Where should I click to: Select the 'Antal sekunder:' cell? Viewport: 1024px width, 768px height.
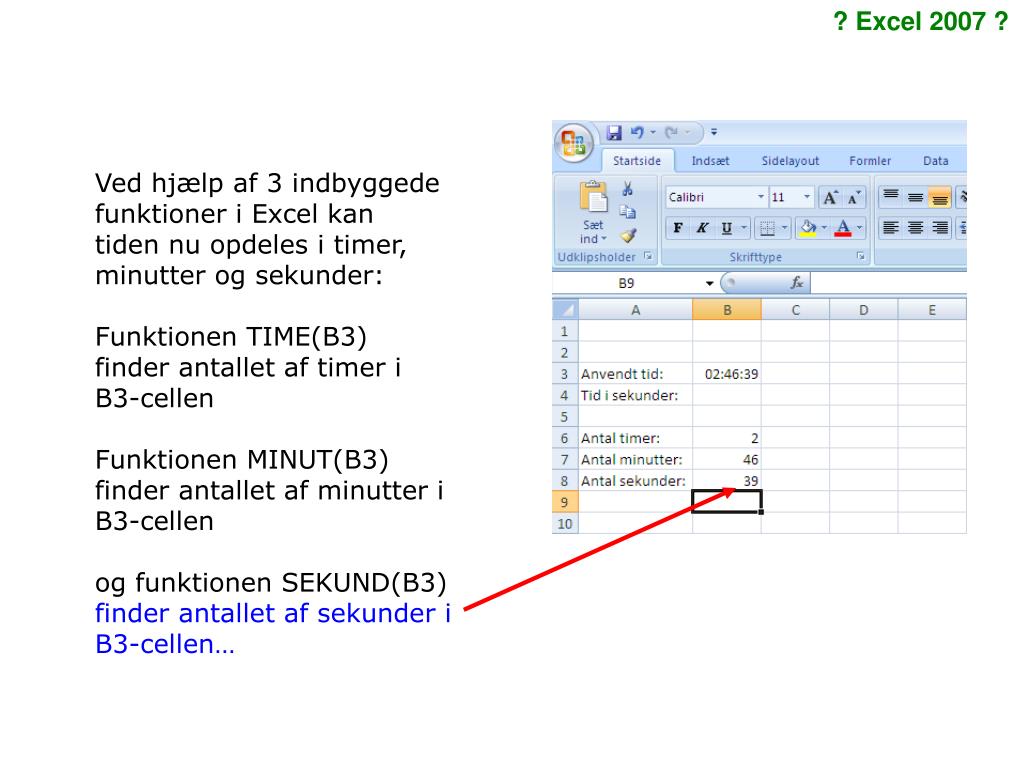tap(635, 481)
